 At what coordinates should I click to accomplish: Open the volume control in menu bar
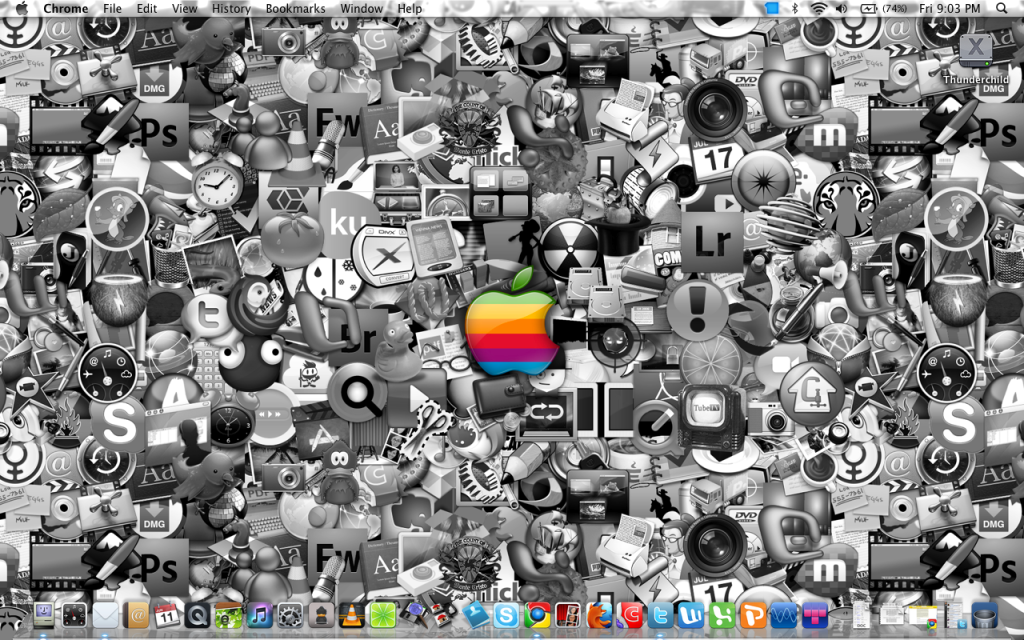click(841, 8)
